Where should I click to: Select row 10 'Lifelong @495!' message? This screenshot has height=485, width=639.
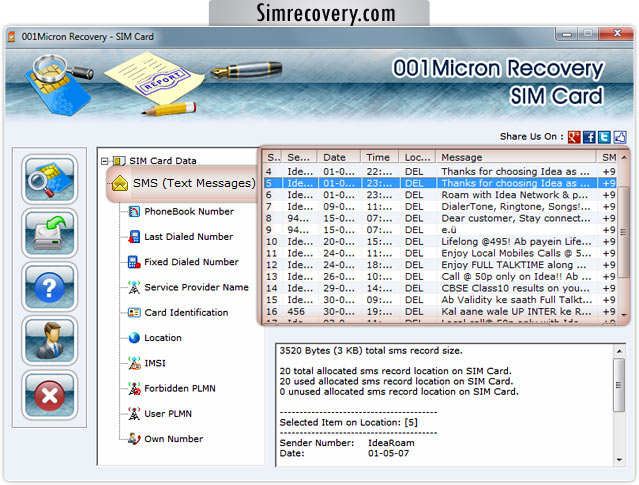point(440,242)
